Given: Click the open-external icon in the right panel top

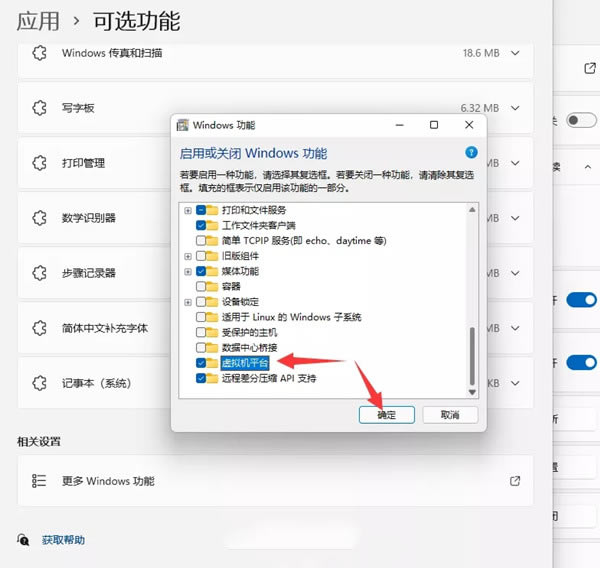Looking at the screenshot, I should pos(590,68).
